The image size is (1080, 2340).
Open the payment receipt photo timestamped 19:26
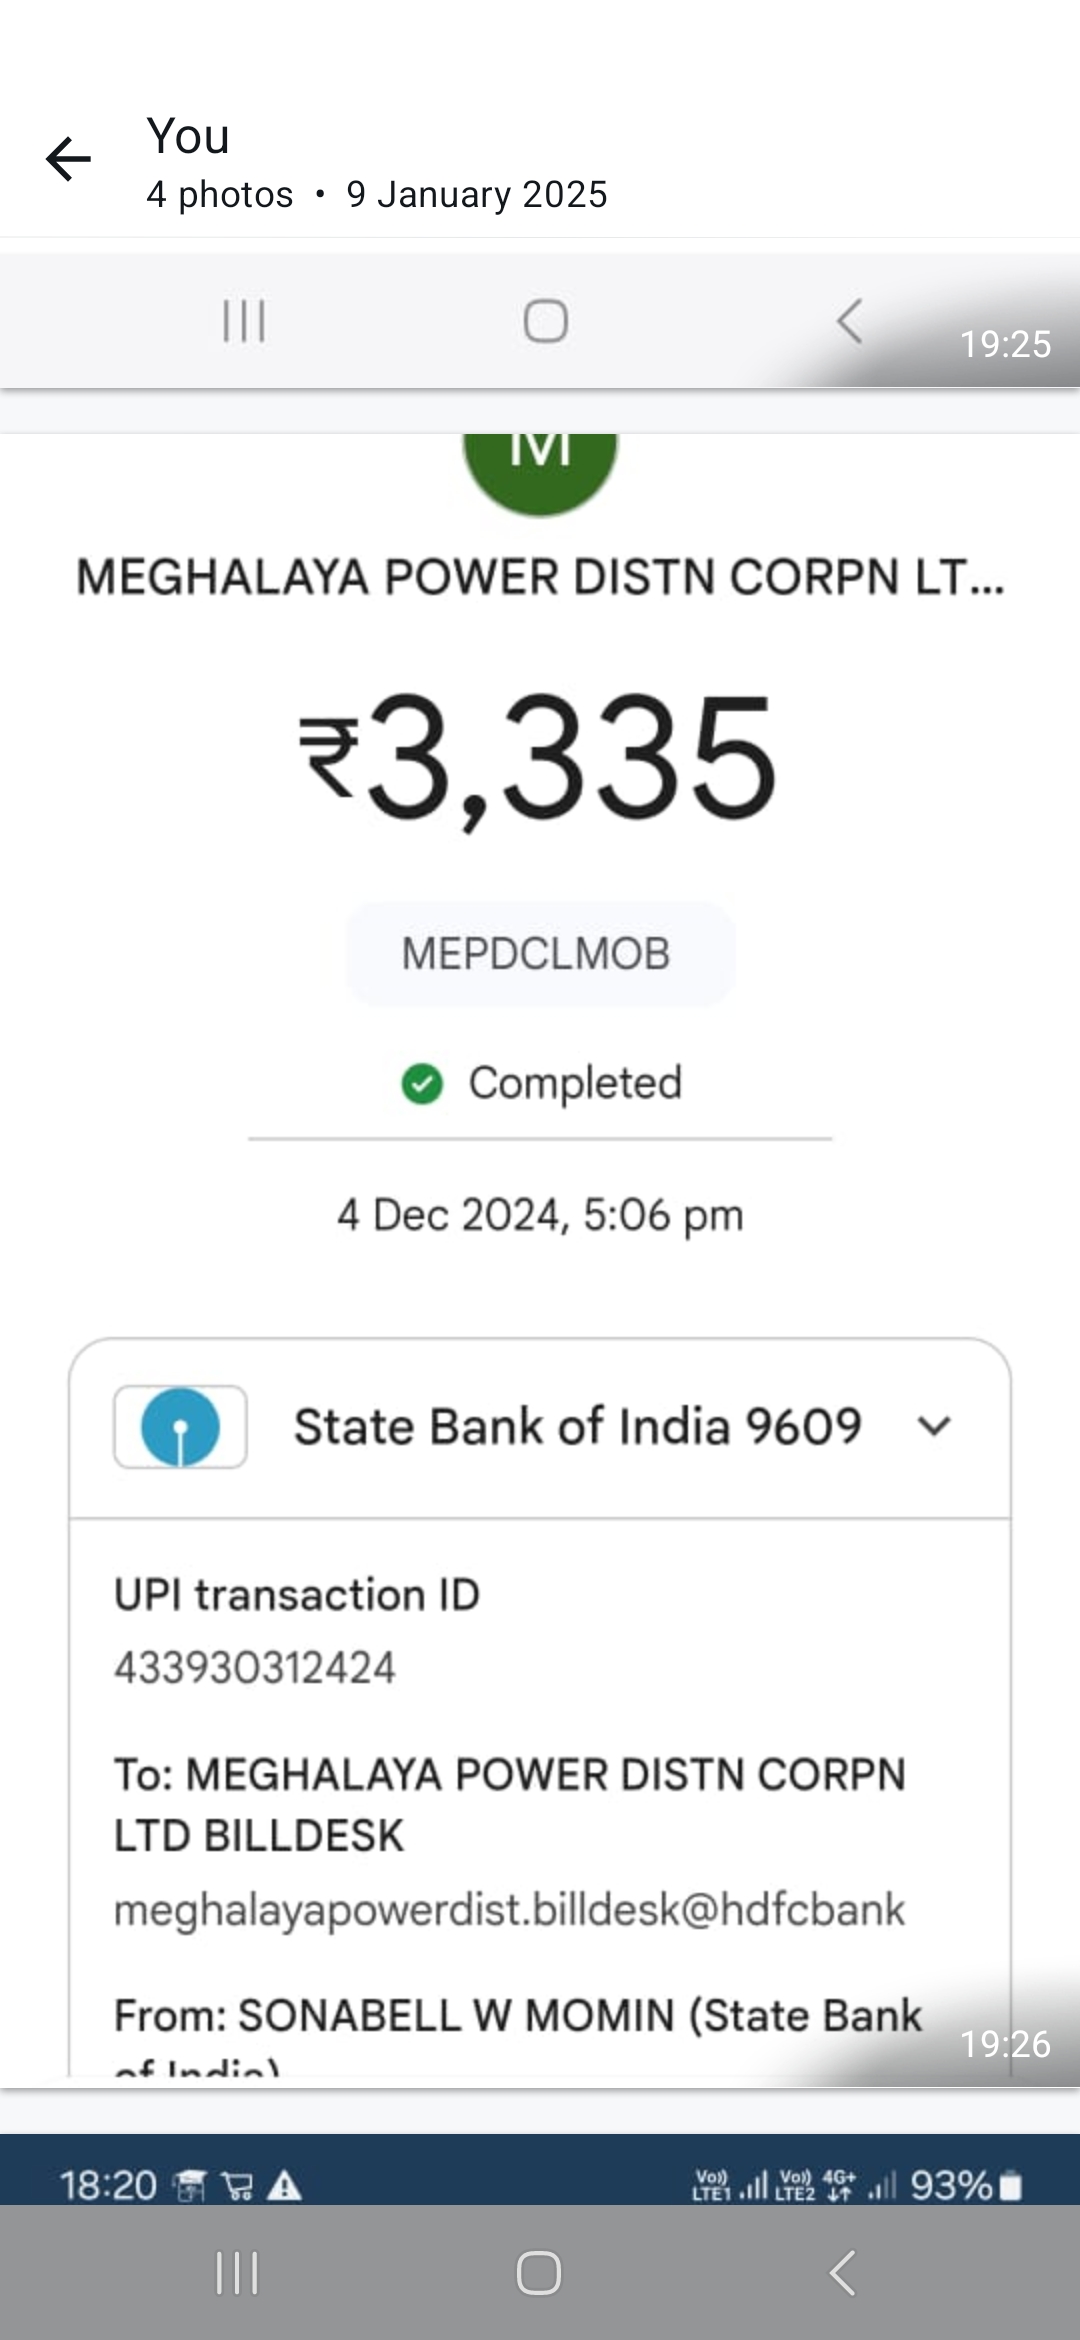[540, 1260]
